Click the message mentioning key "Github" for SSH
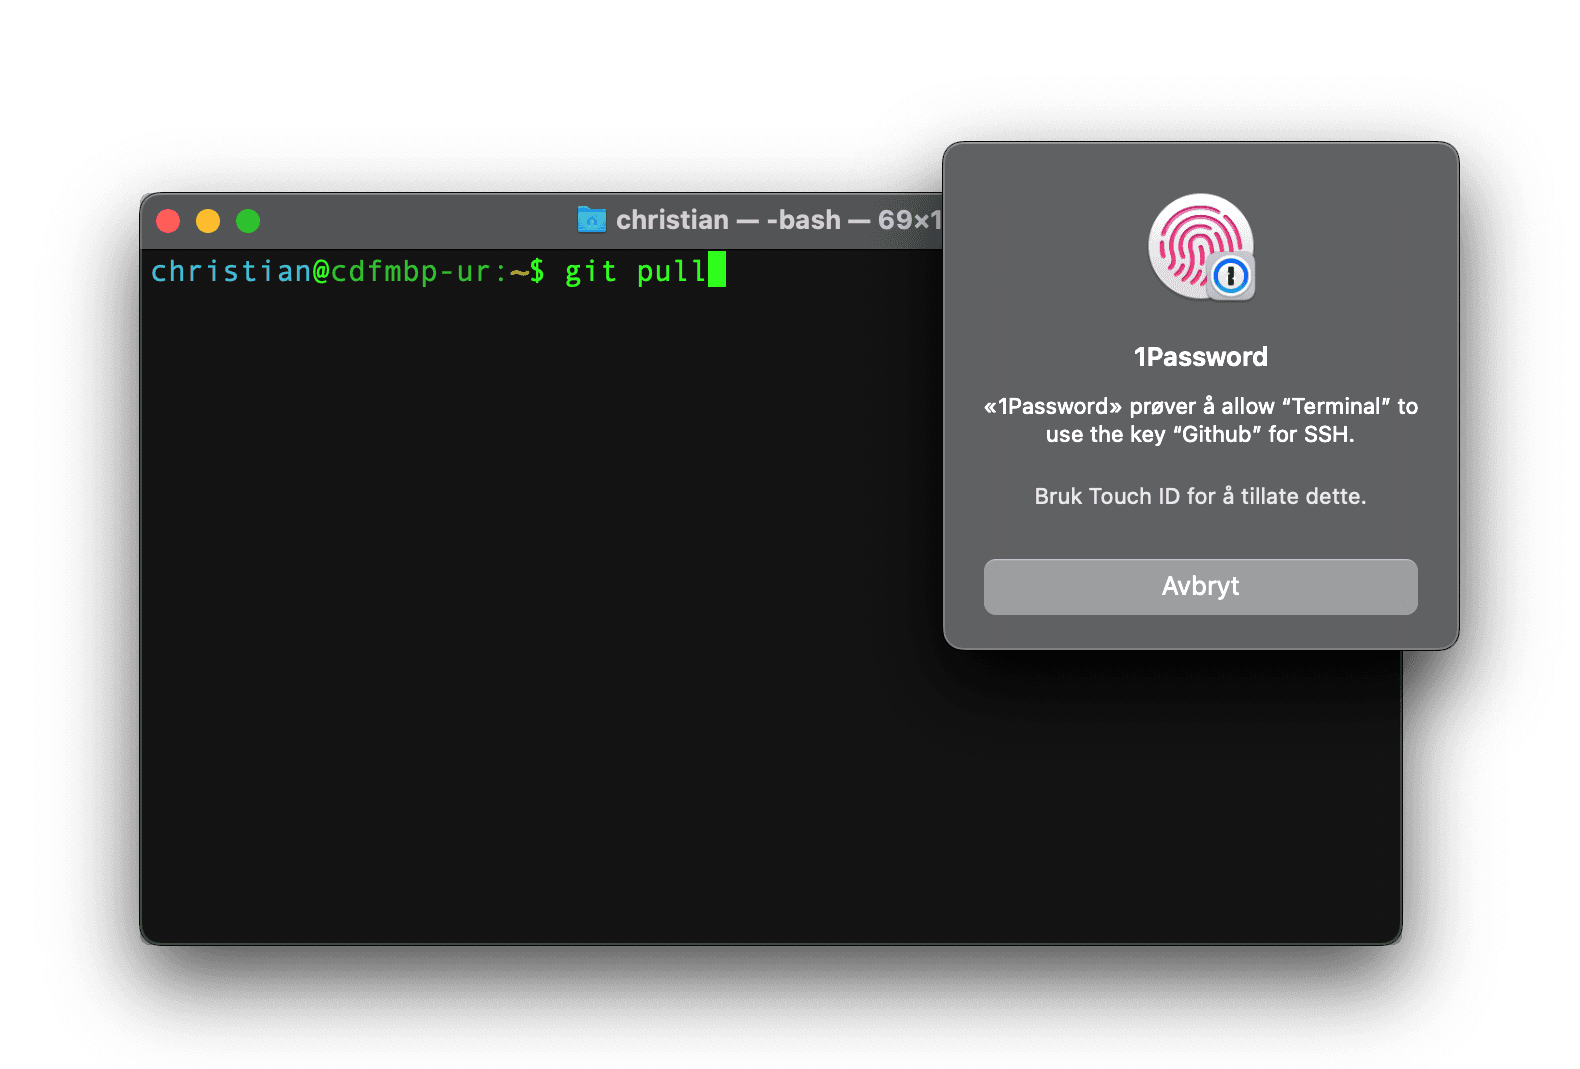The height and width of the screenshot is (1069, 1580). (x=1200, y=420)
